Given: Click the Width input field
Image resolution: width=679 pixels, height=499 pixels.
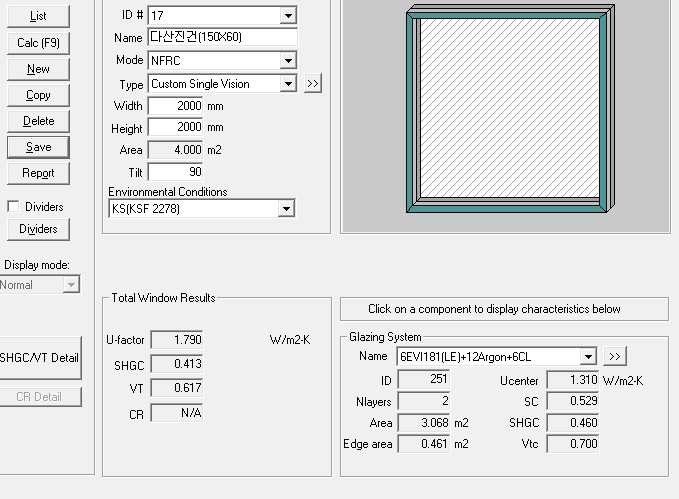Looking at the screenshot, I should pos(175,106).
